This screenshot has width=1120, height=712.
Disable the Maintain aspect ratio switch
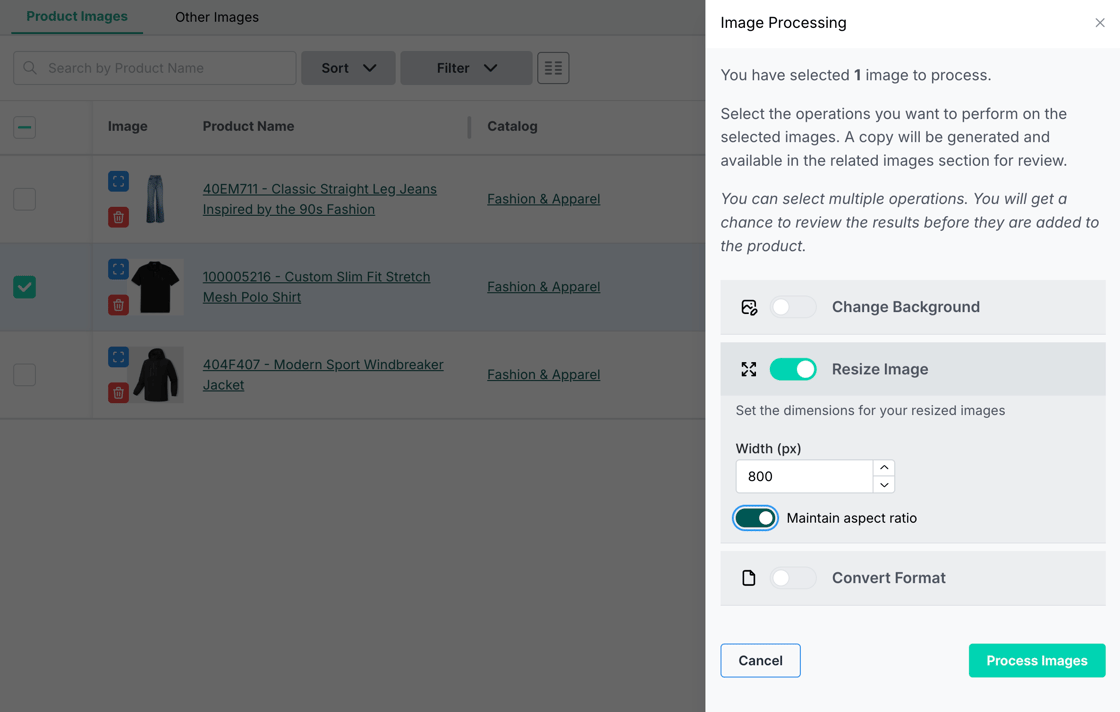click(755, 518)
